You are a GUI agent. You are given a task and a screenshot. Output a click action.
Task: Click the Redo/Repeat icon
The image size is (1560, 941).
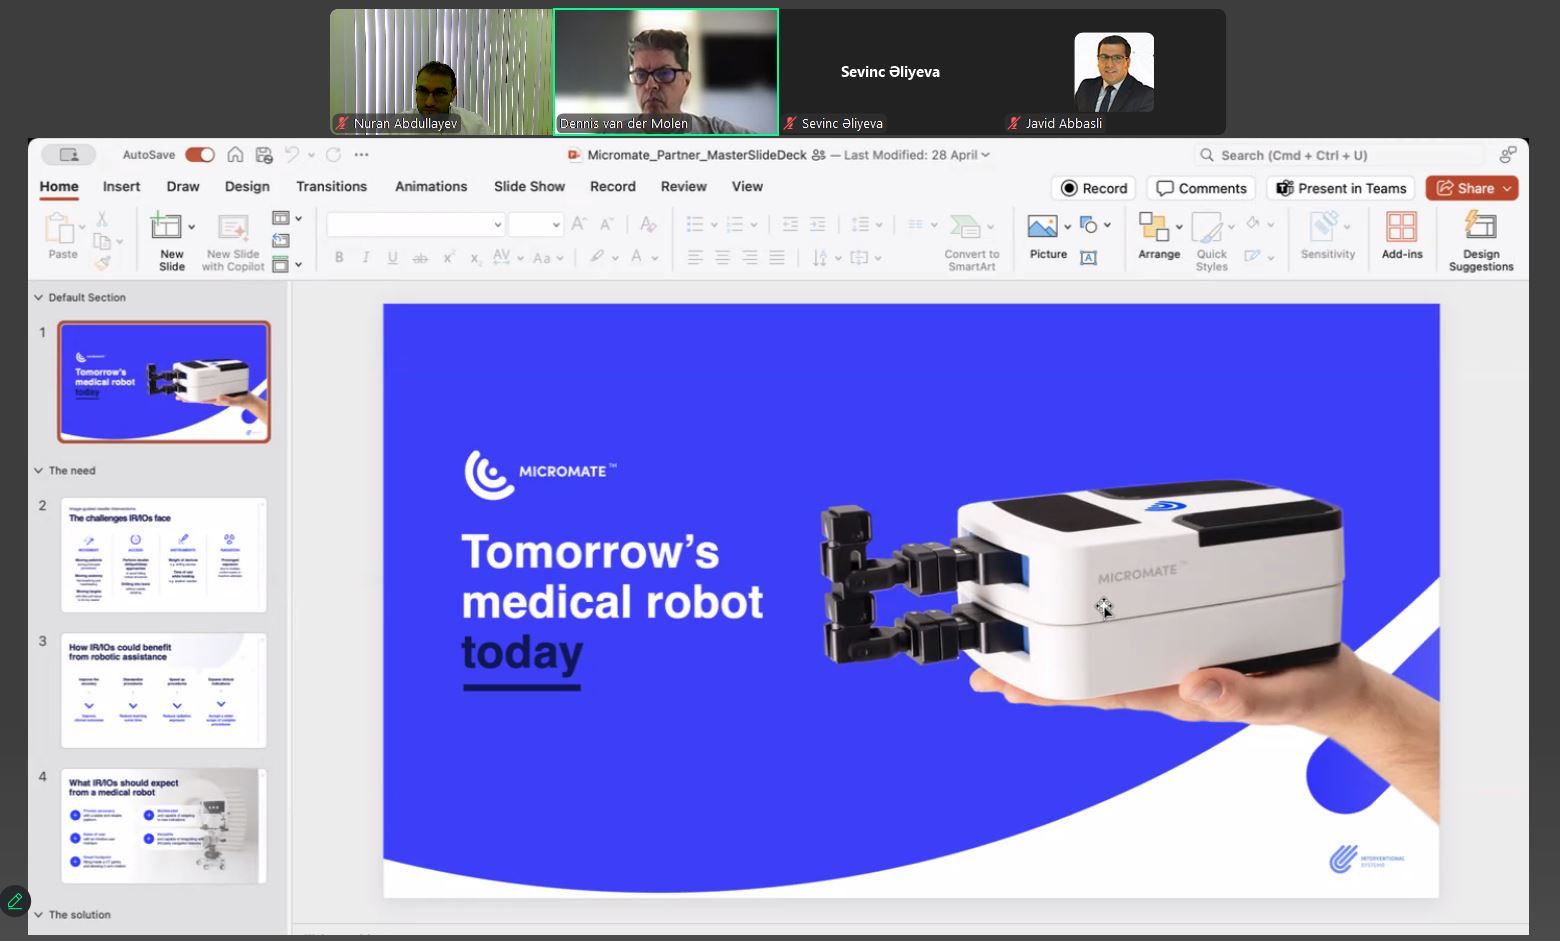tap(333, 155)
